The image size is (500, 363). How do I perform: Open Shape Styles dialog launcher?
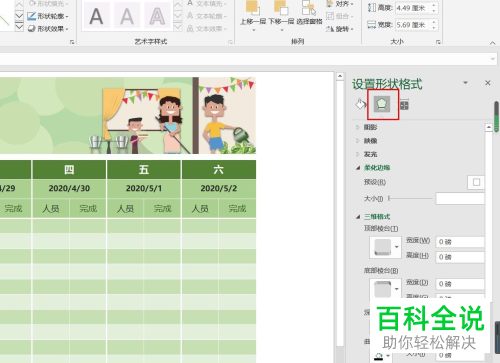click(x=72, y=42)
